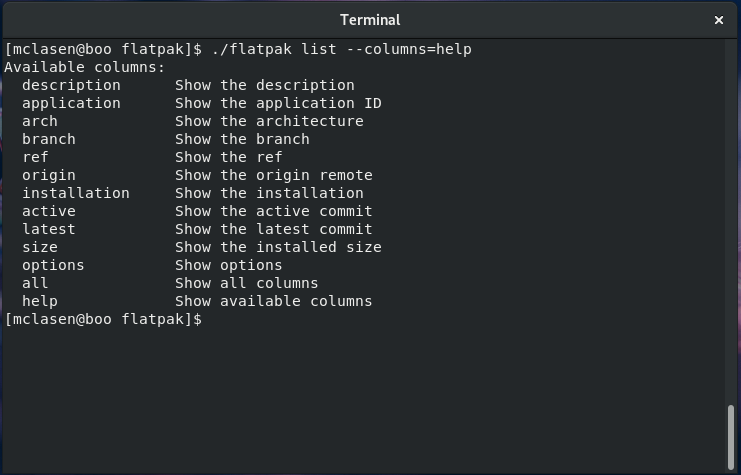Click the 'active' column name

(x=49, y=211)
